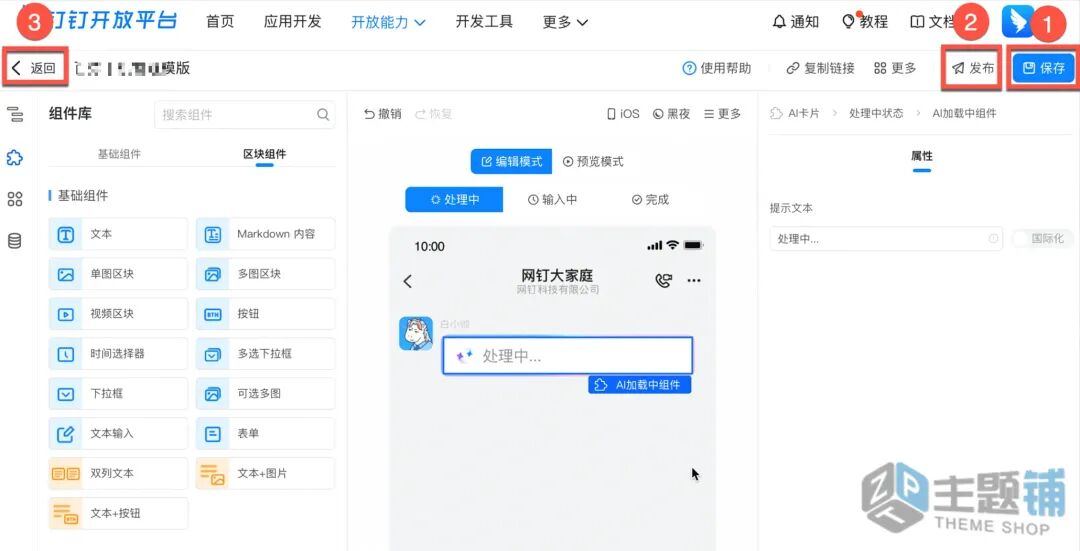Click the AI加载中组件 breadcrumb
The image size is (1080, 551).
pos(964,114)
